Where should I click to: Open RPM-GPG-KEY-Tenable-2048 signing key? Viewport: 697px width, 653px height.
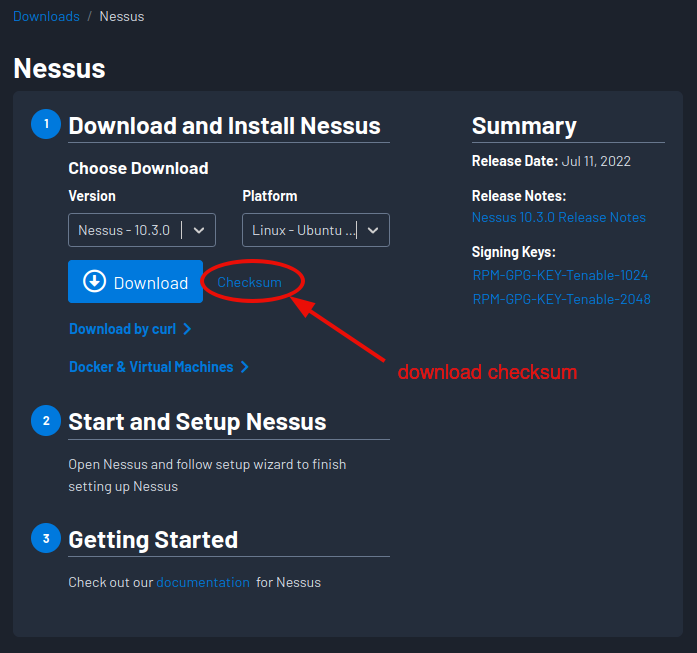(x=561, y=299)
